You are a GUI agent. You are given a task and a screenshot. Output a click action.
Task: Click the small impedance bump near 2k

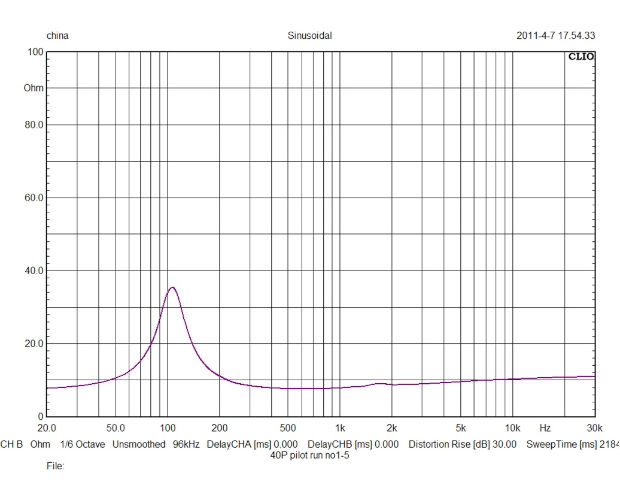(380, 383)
